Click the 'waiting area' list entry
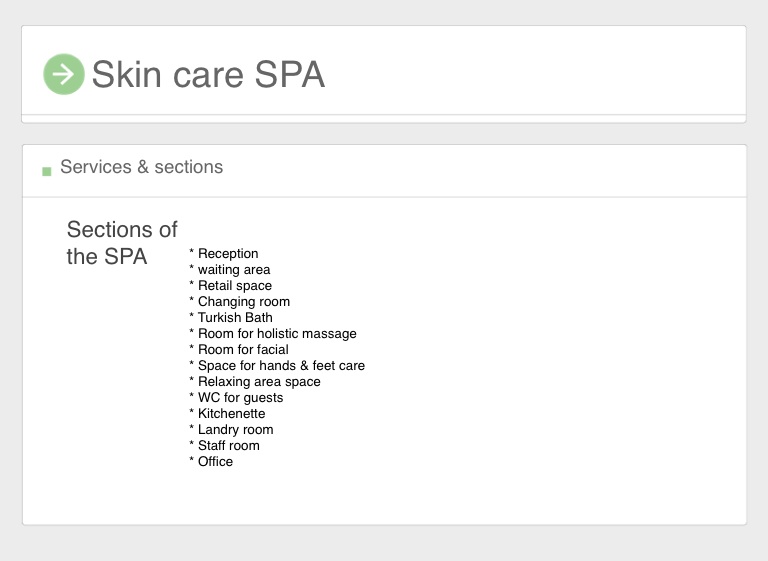 [x=233, y=270]
